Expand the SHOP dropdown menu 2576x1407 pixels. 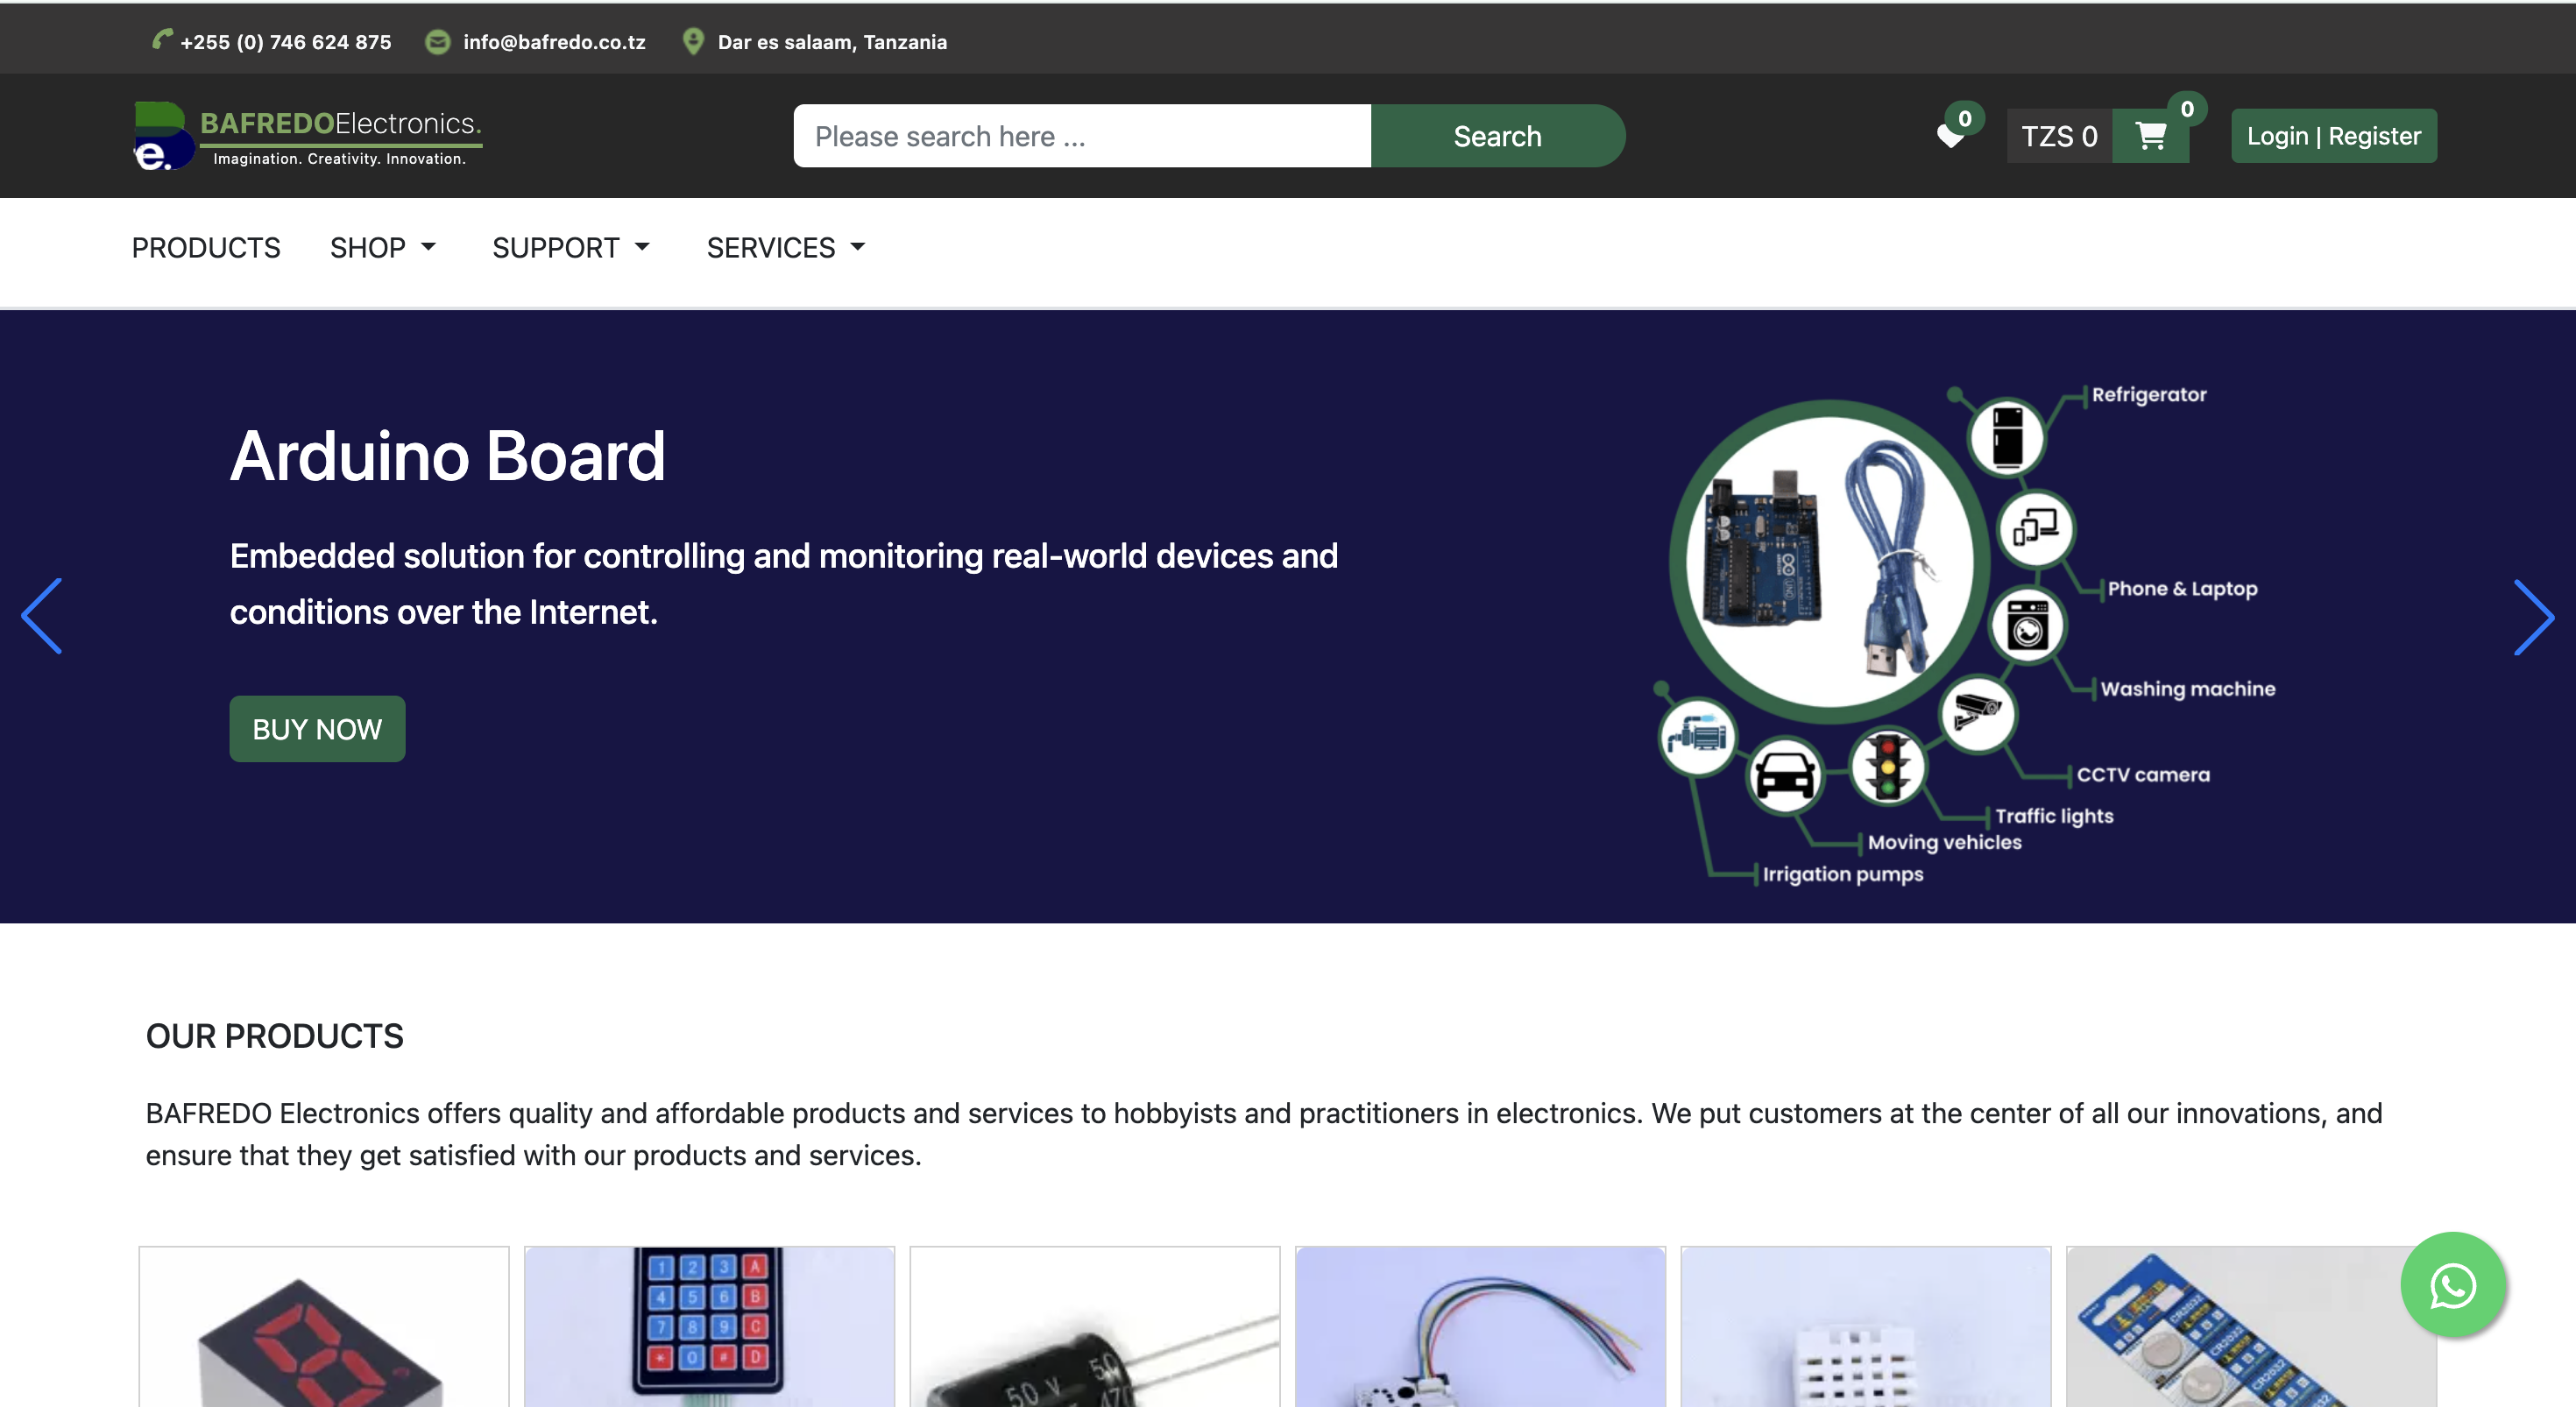[383, 247]
